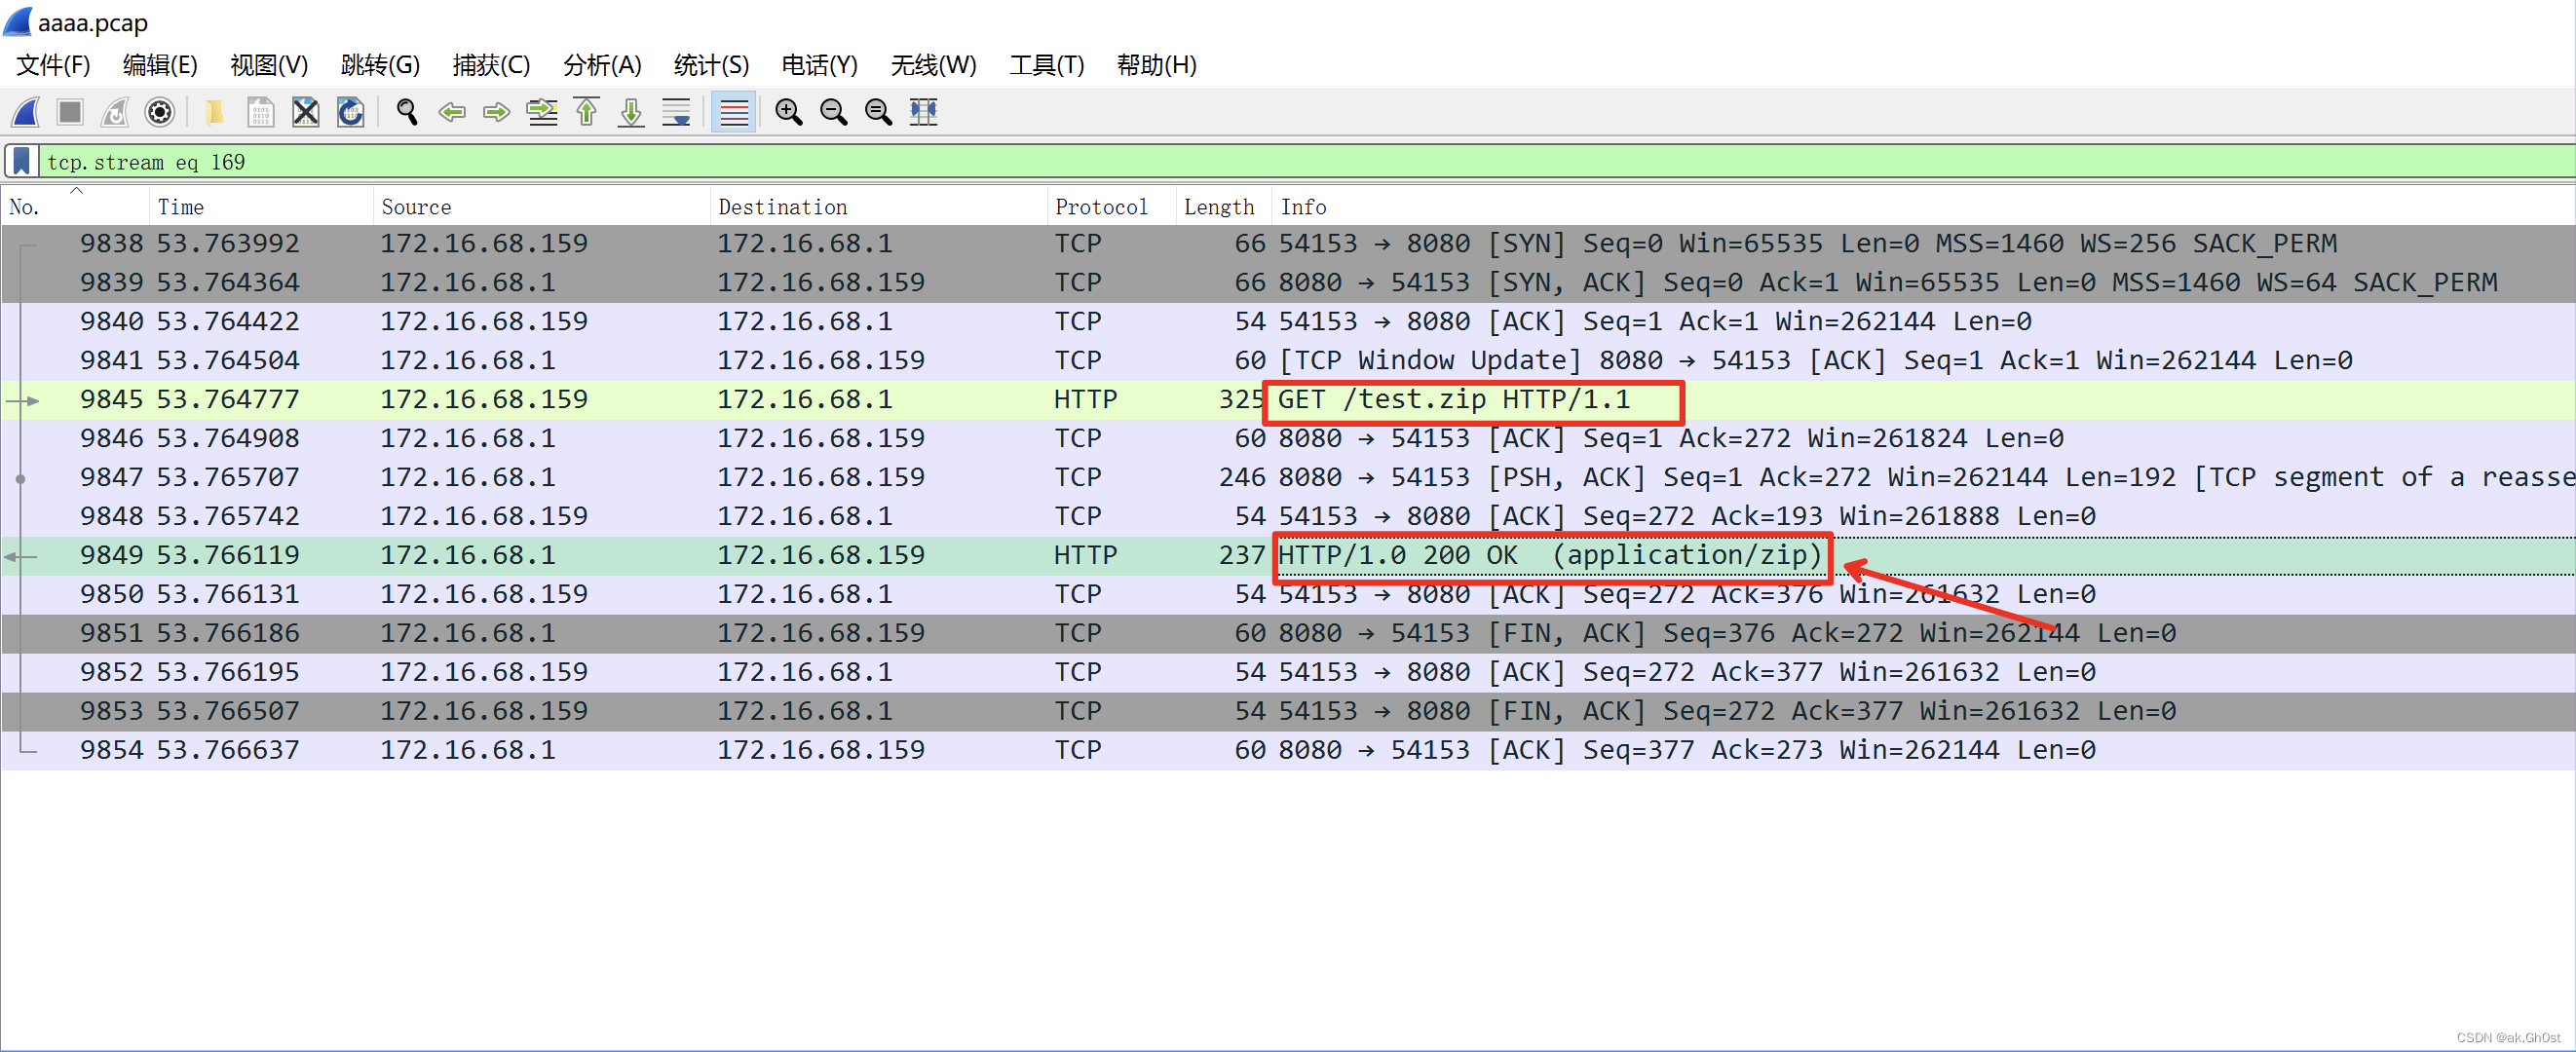Restart current capture icon
This screenshot has width=2576, height=1052.
(115, 112)
